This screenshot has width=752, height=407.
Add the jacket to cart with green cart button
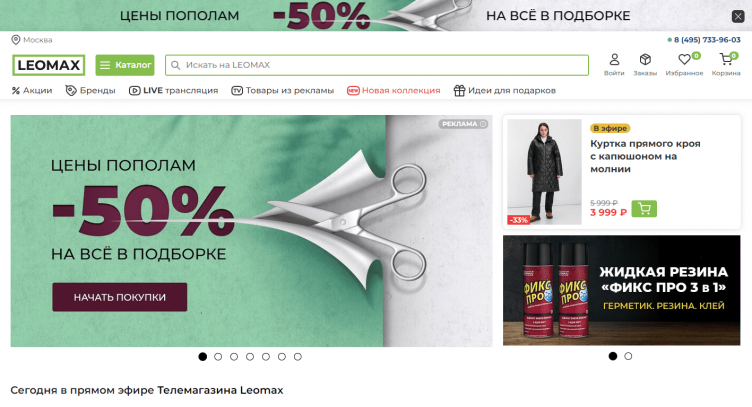point(644,209)
